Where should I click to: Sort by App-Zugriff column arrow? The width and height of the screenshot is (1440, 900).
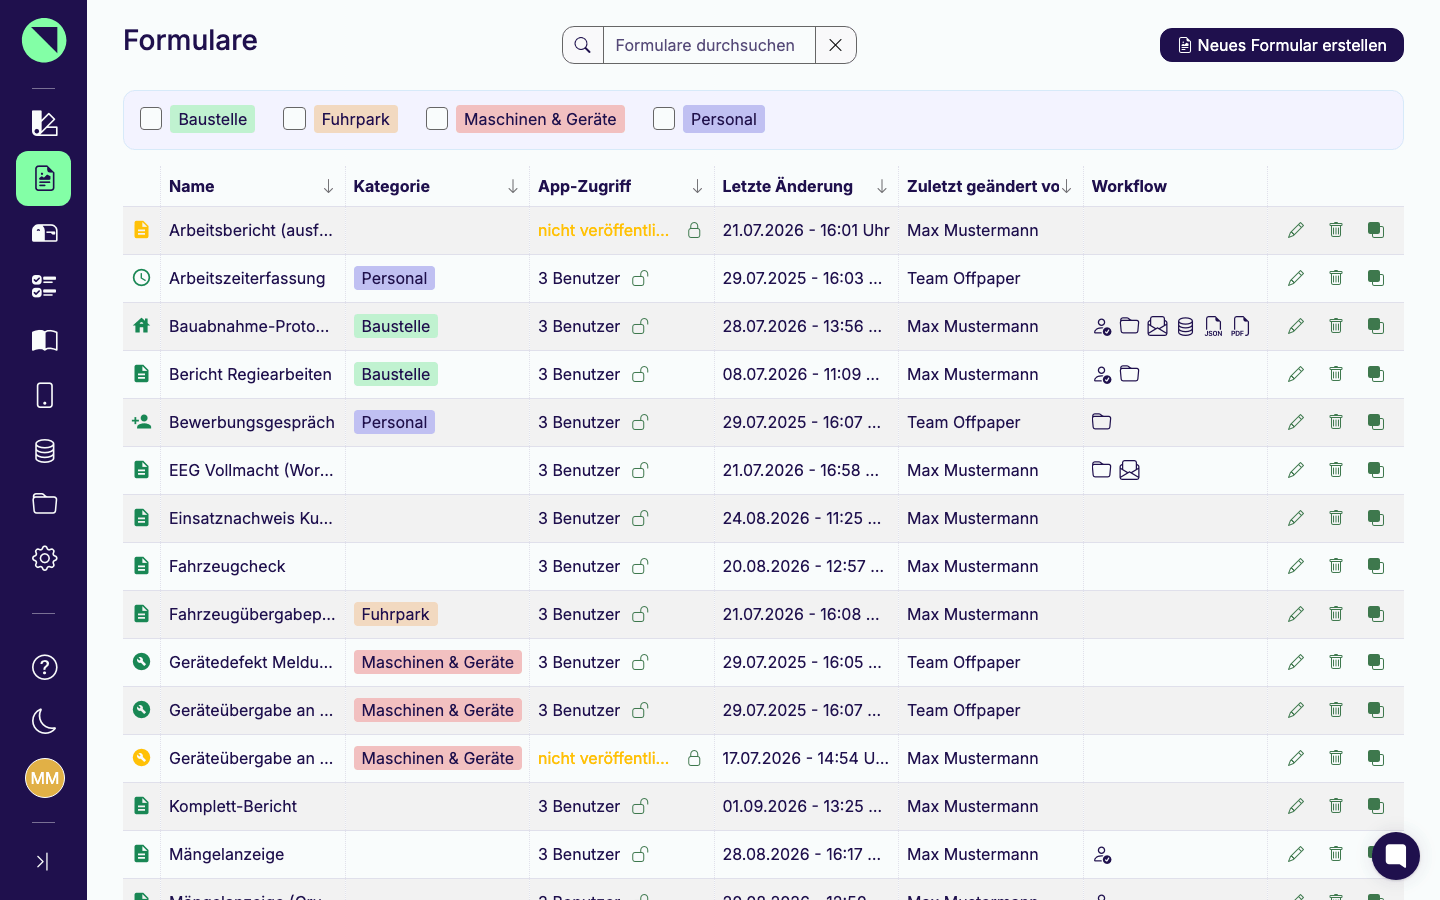click(x=697, y=187)
